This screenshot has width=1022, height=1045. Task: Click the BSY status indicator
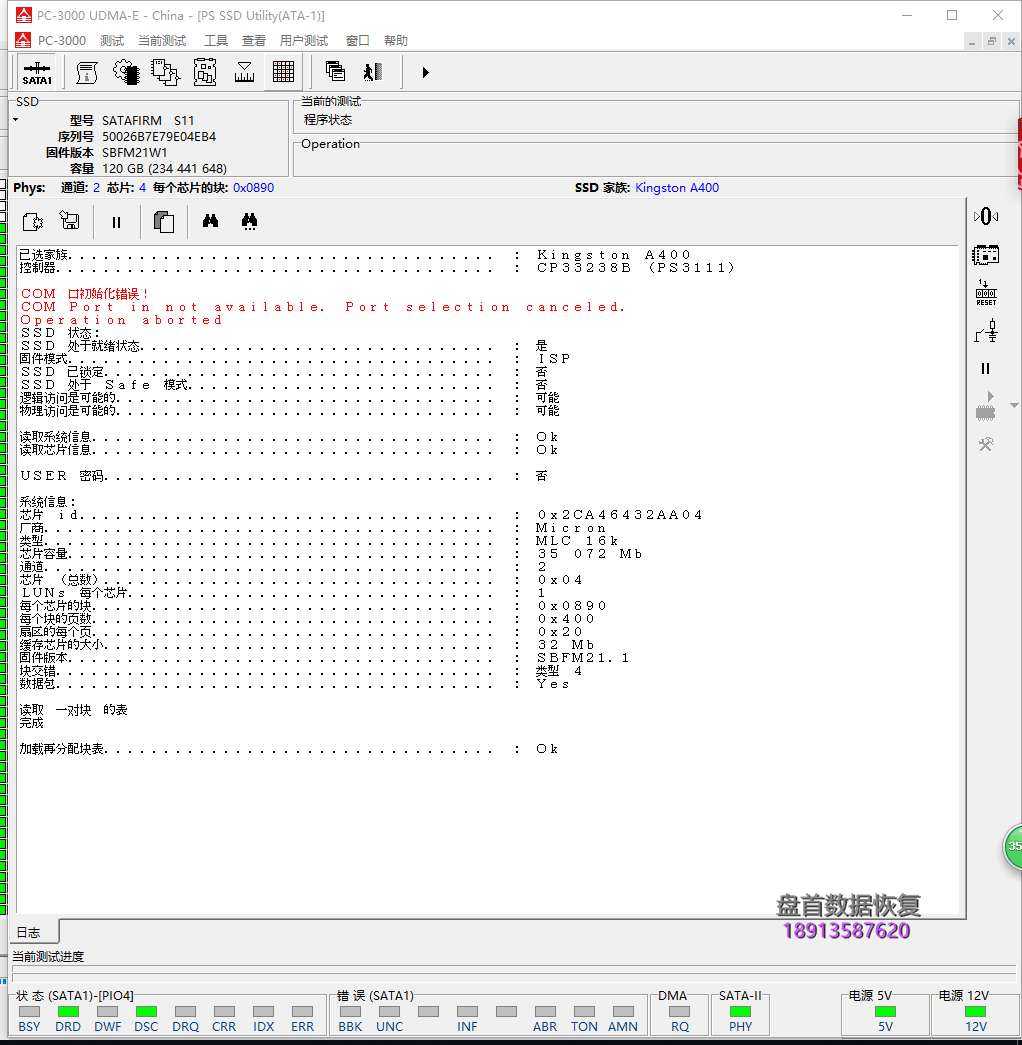29,1012
